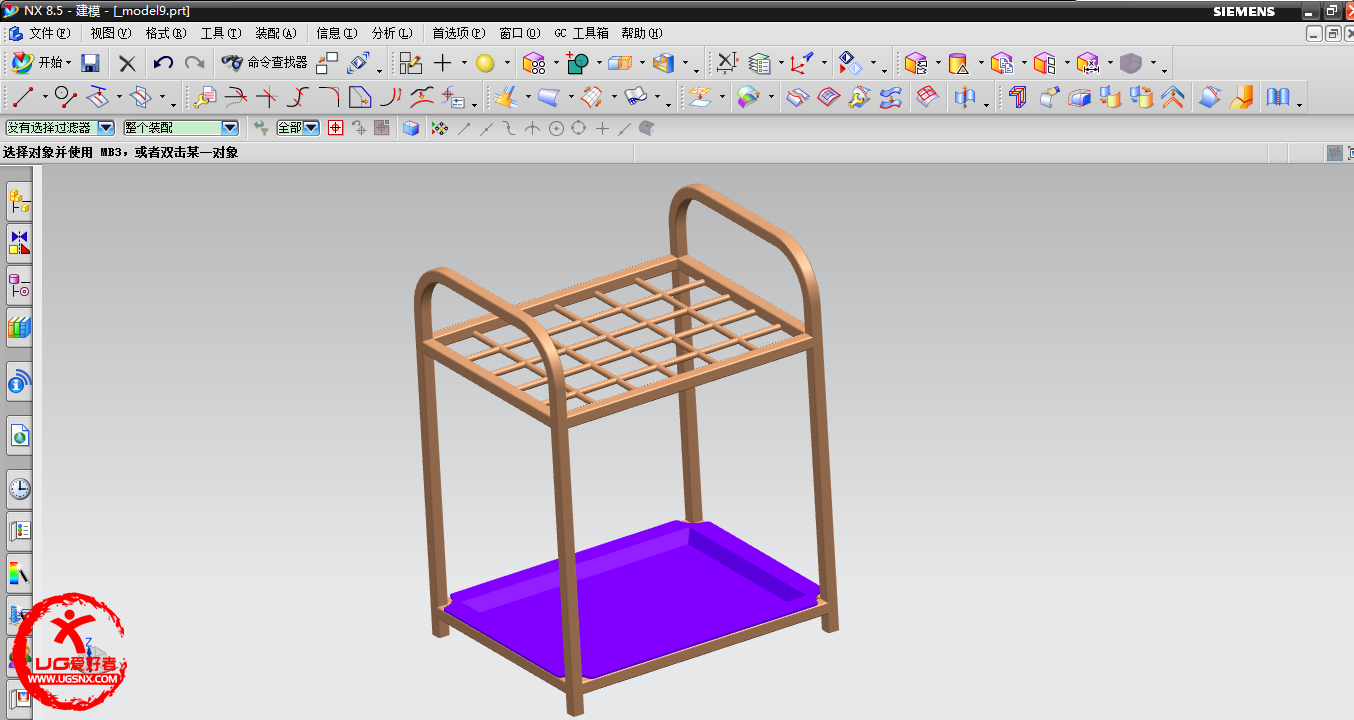Open the 格式(R) Format menu
Viewport: 1354px width, 720px height.
165,33
